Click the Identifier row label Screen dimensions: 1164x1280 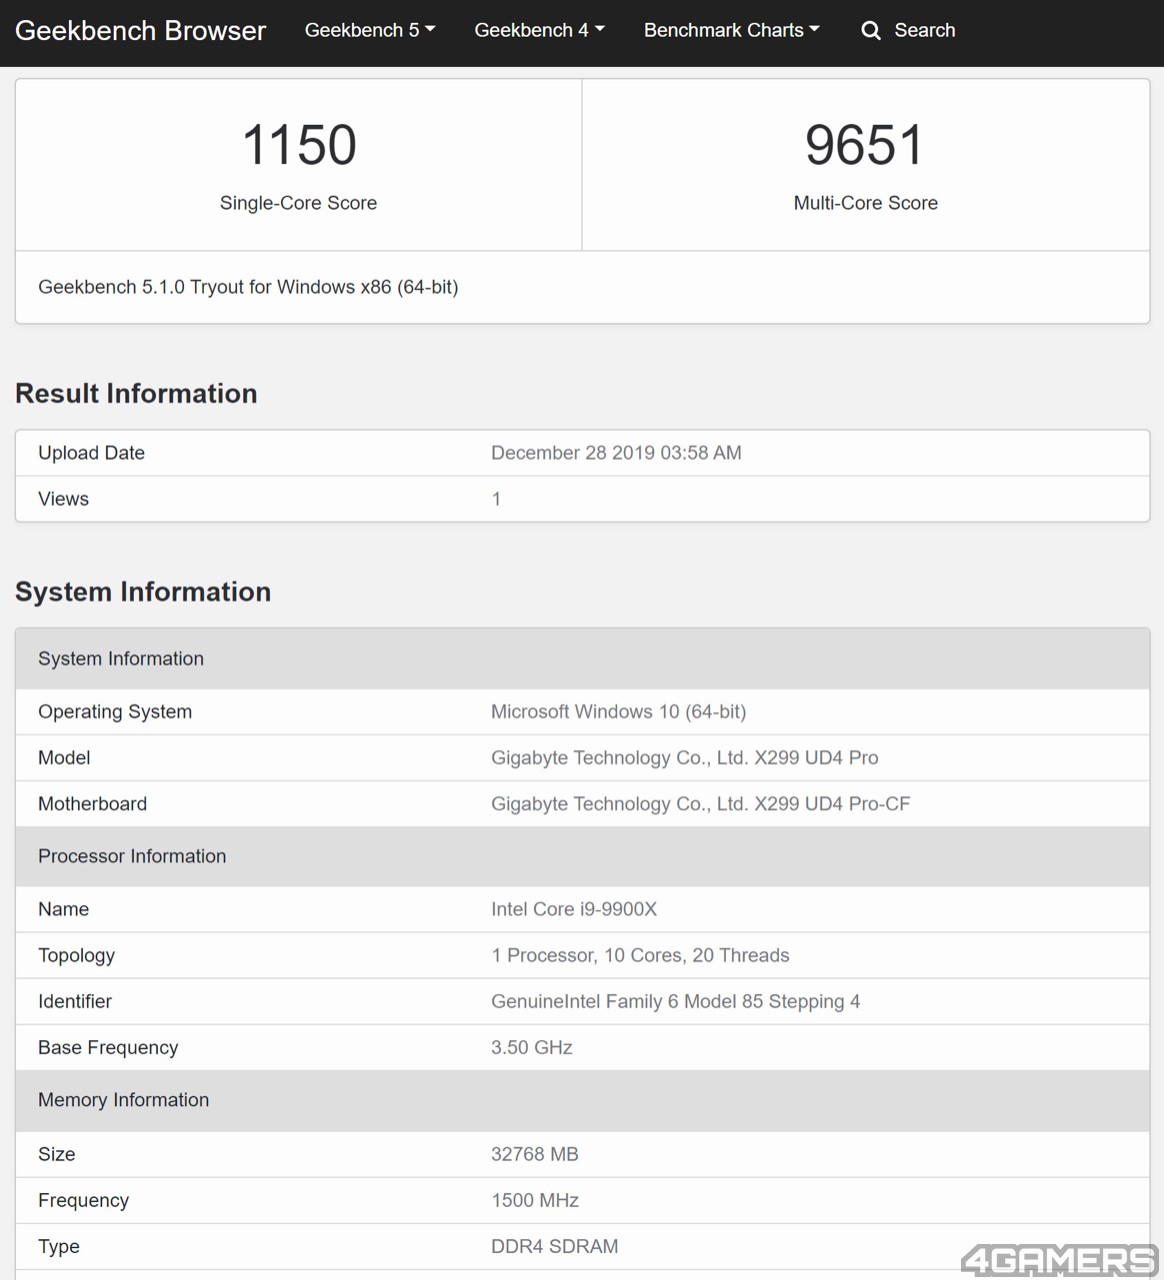pos(75,1001)
